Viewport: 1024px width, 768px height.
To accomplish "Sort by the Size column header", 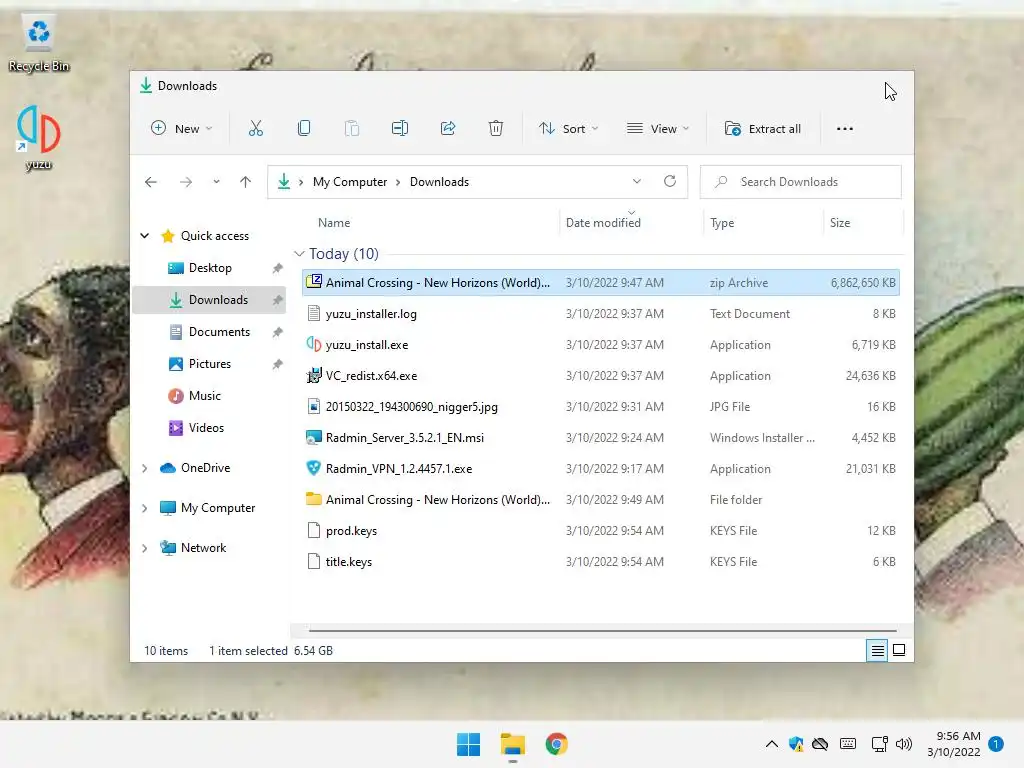I will pyautogui.click(x=840, y=223).
